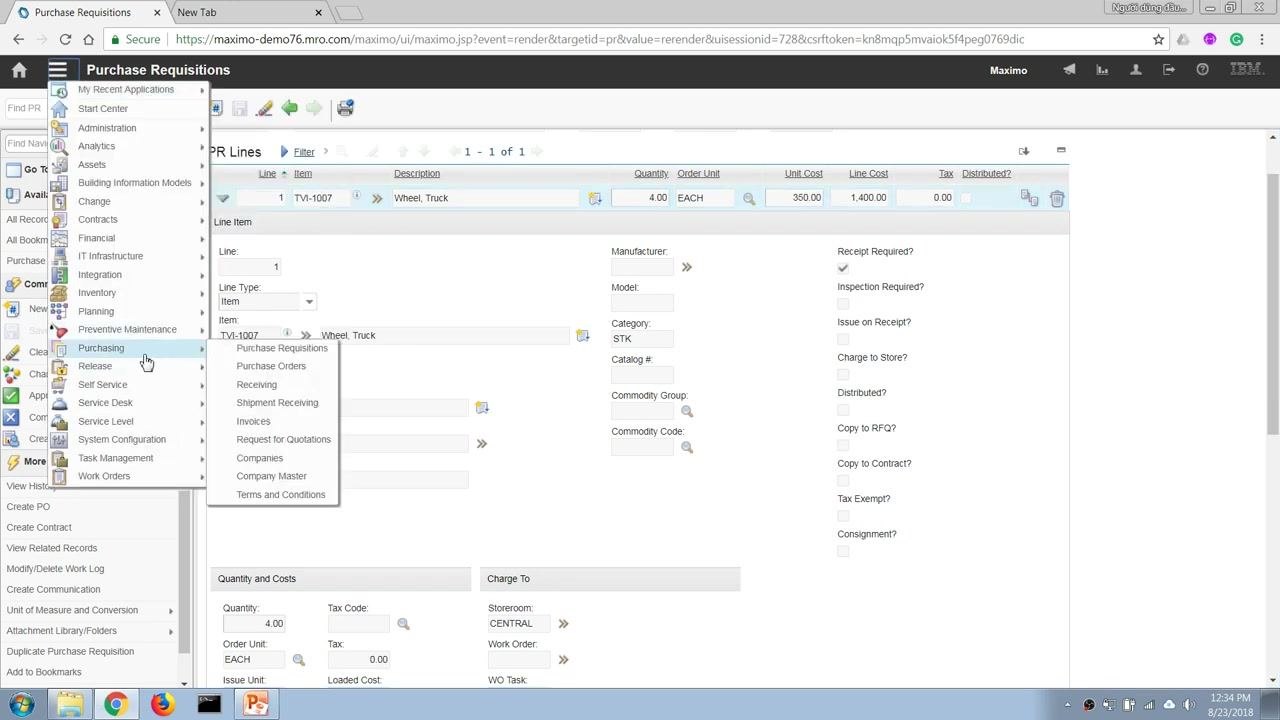Toggle Issue on Receipt checkbox
The height and width of the screenshot is (720, 1280).
pyautogui.click(x=843, y=339)
